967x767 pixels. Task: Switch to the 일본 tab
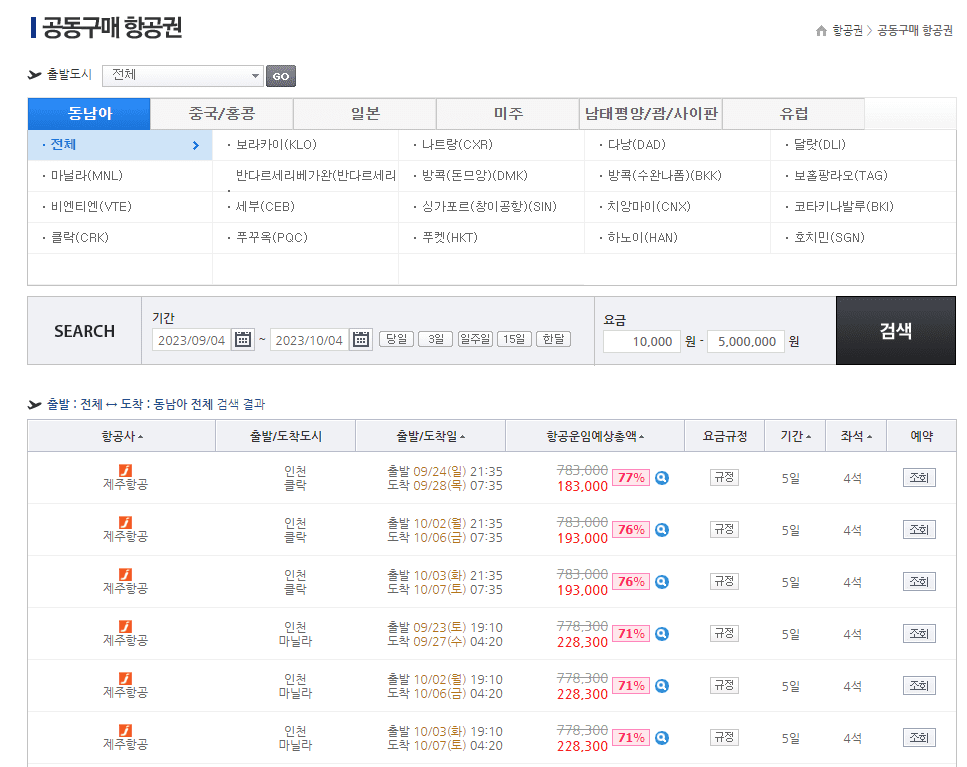tap(364, 113)
